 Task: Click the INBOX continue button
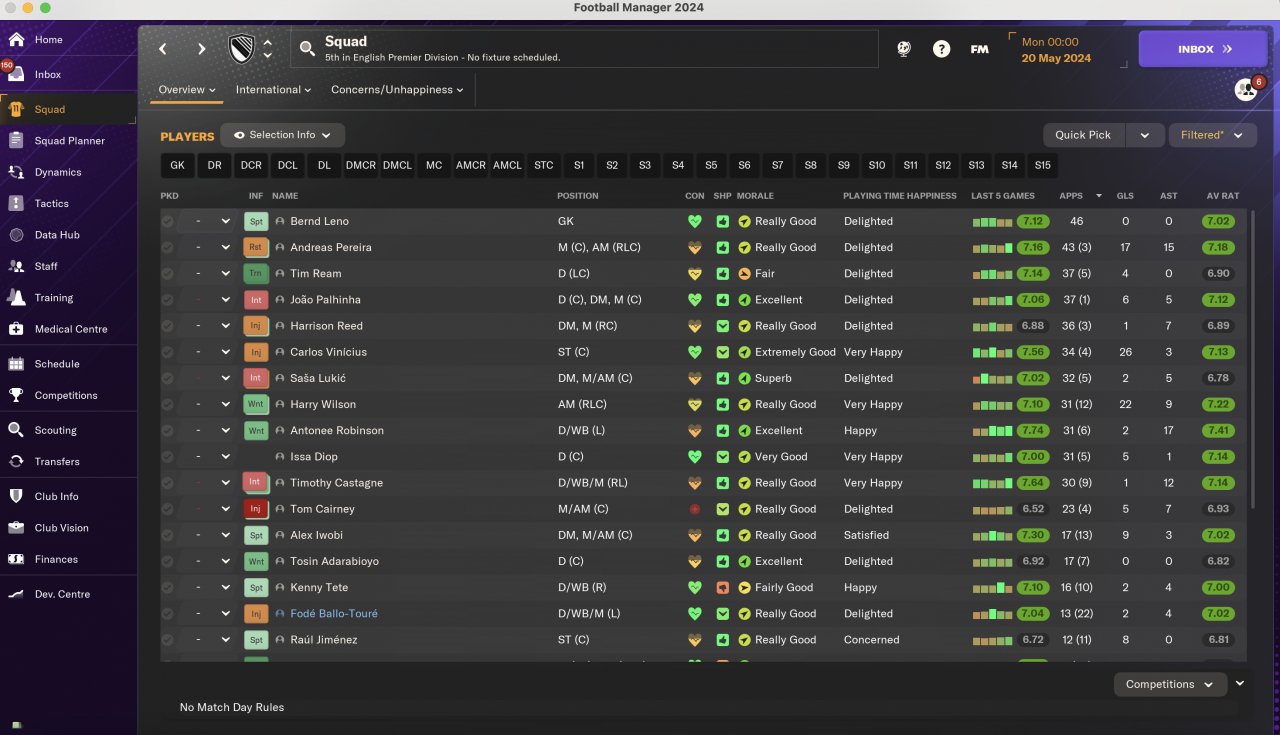pos(1203,49)
